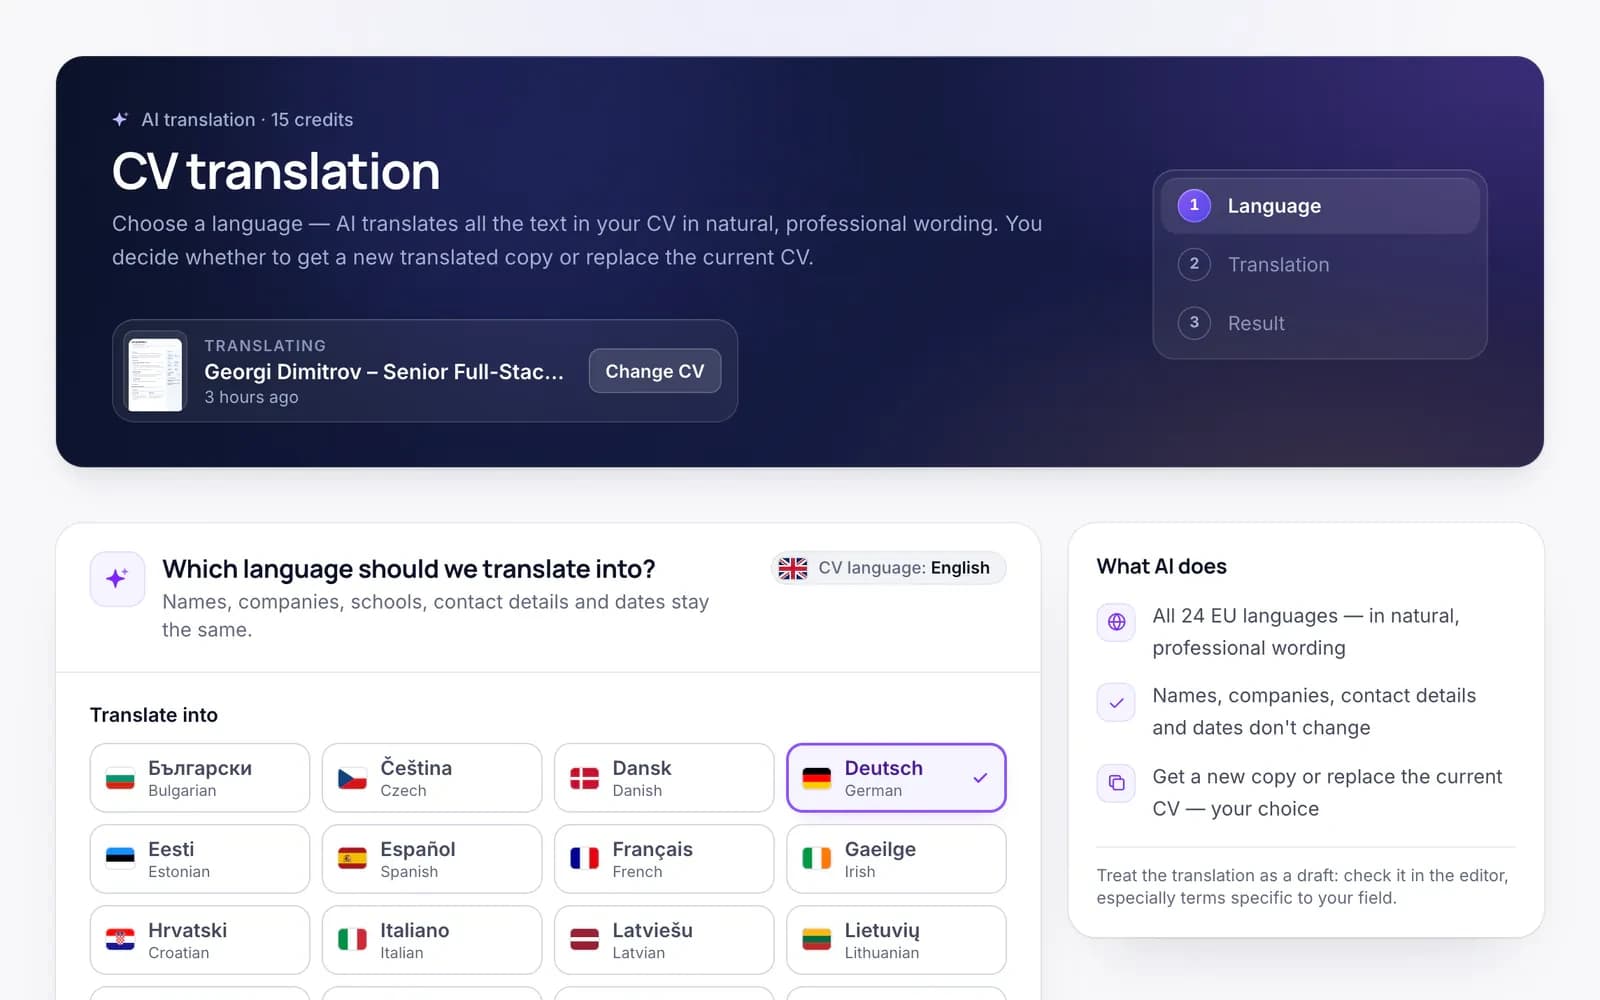Click the checkmark on Deutsch card
The height and width of the screenshot is (1000, 1600).
(980, 778)
